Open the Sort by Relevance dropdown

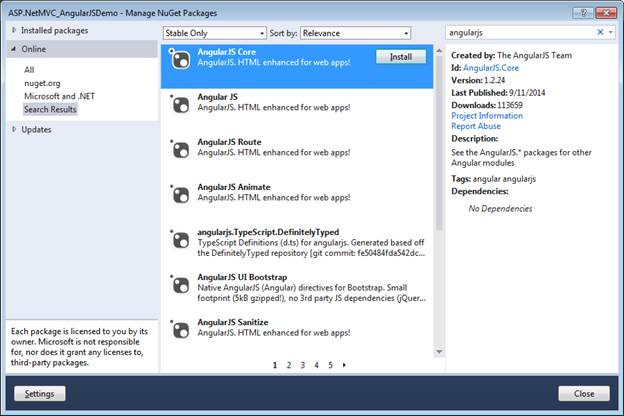[x=355, y=33]
